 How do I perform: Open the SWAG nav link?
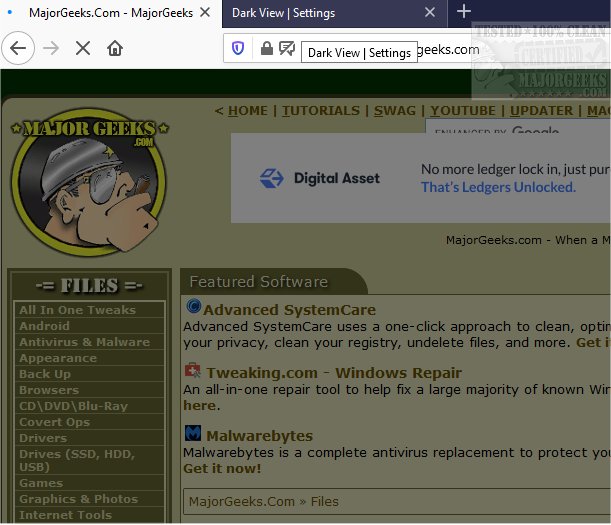coord(395,111)
